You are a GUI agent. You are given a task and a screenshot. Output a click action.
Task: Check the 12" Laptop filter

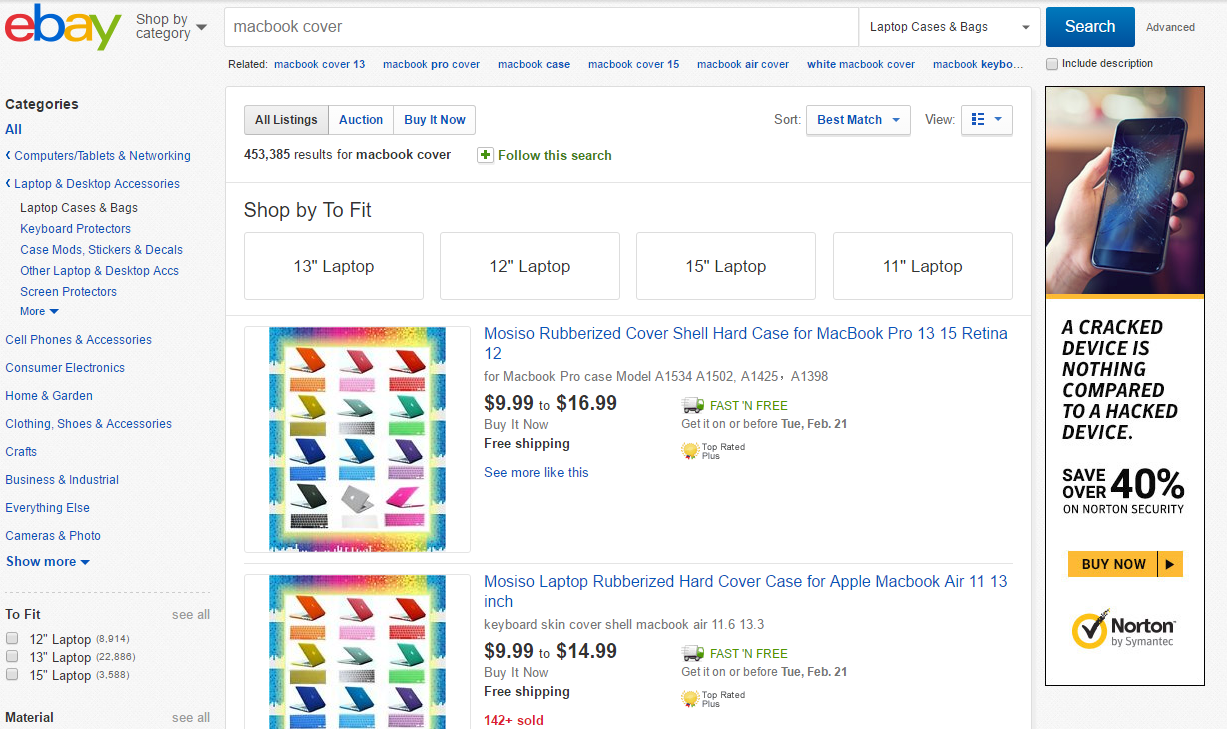[x=12, y=638]
